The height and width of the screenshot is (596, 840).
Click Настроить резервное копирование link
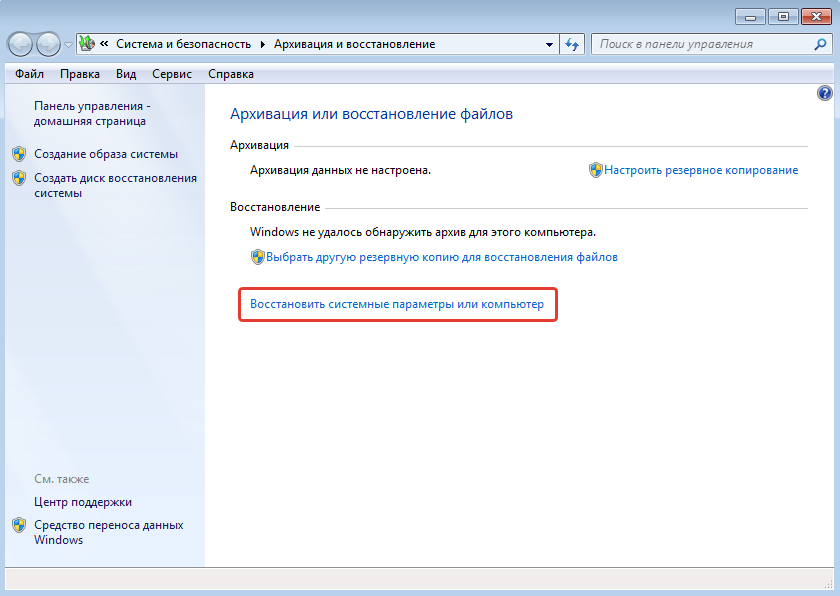pos(701,170)
